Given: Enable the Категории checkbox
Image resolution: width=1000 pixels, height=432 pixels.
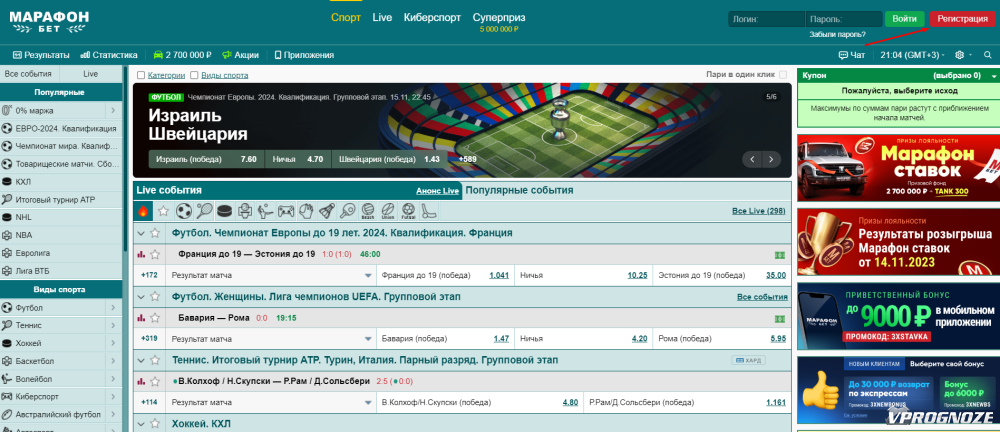Looking at the screenshot, I should 141,75.
